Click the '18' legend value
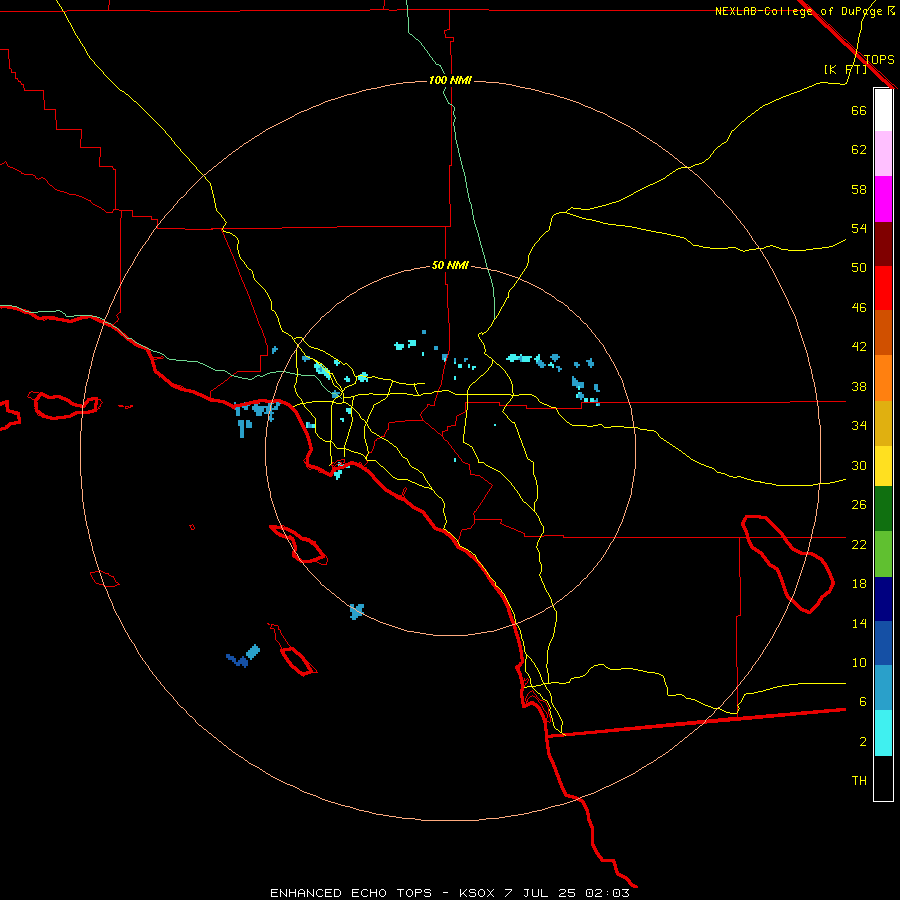Screen dimensions: 900x900 pos(859,584)
